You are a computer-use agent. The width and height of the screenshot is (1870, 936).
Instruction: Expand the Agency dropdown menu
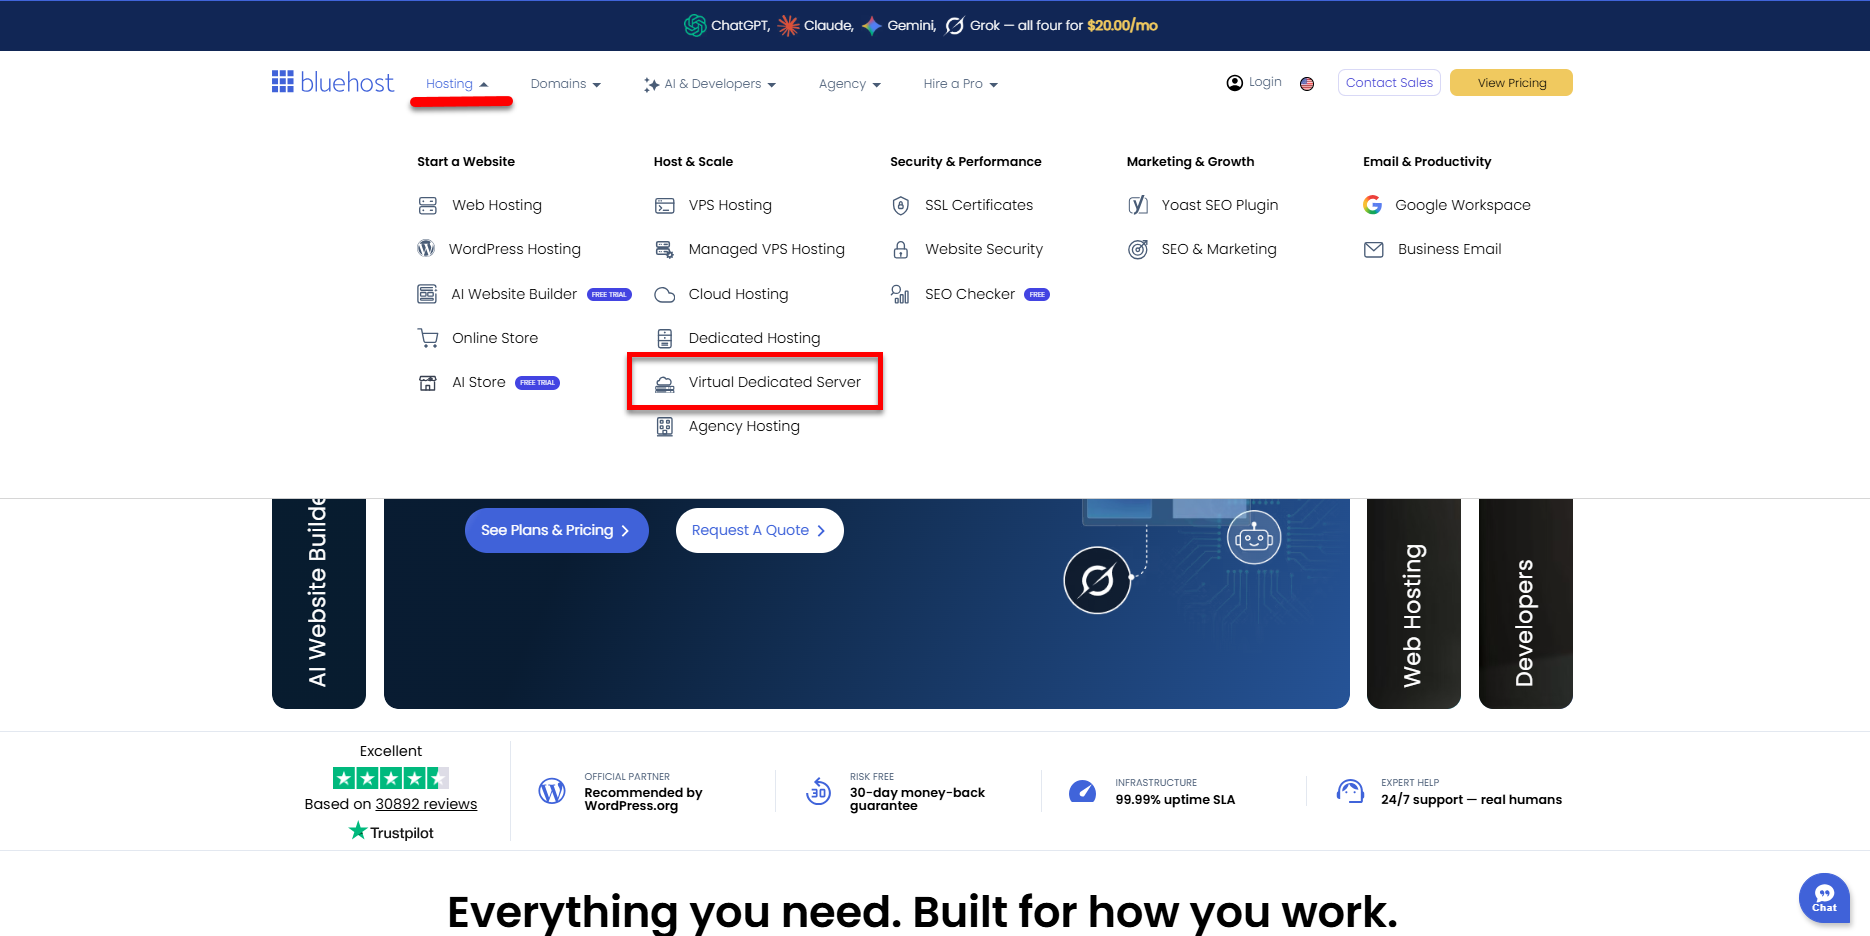pyautogui.click(x=850, y=84)
